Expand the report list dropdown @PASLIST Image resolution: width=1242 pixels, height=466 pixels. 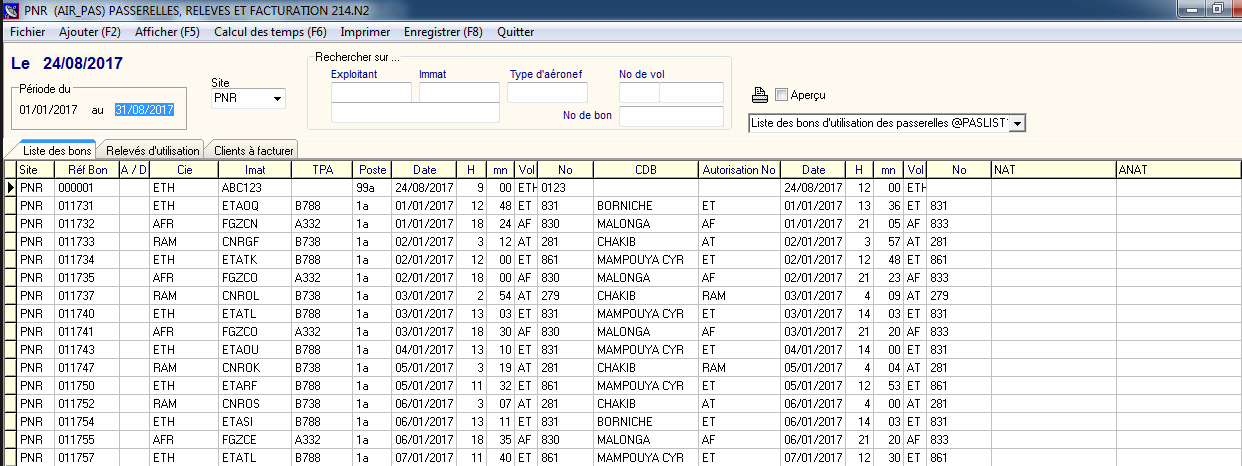coord(1018,123)
